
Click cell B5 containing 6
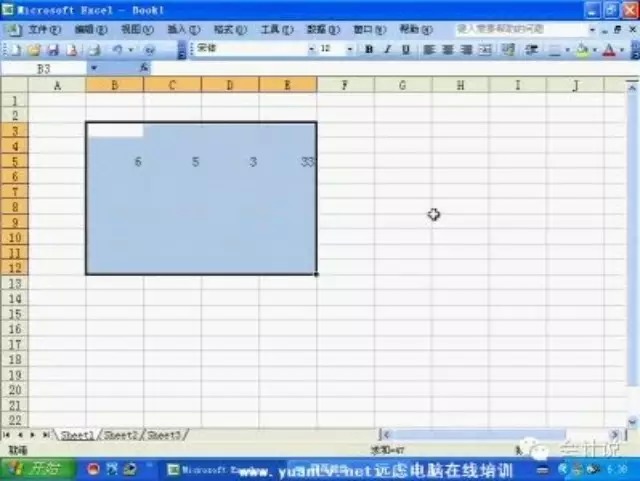[115, 162]
